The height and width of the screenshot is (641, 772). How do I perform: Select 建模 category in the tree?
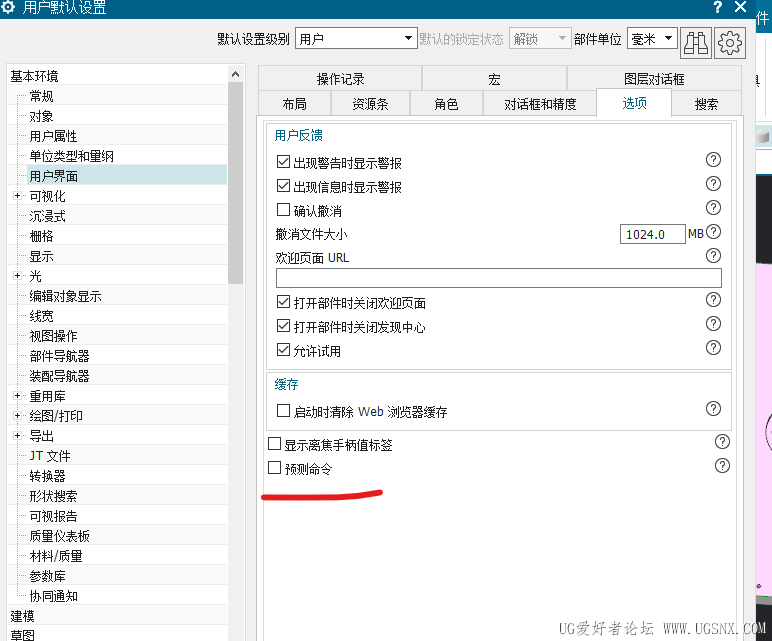click(x=22, y=616)
